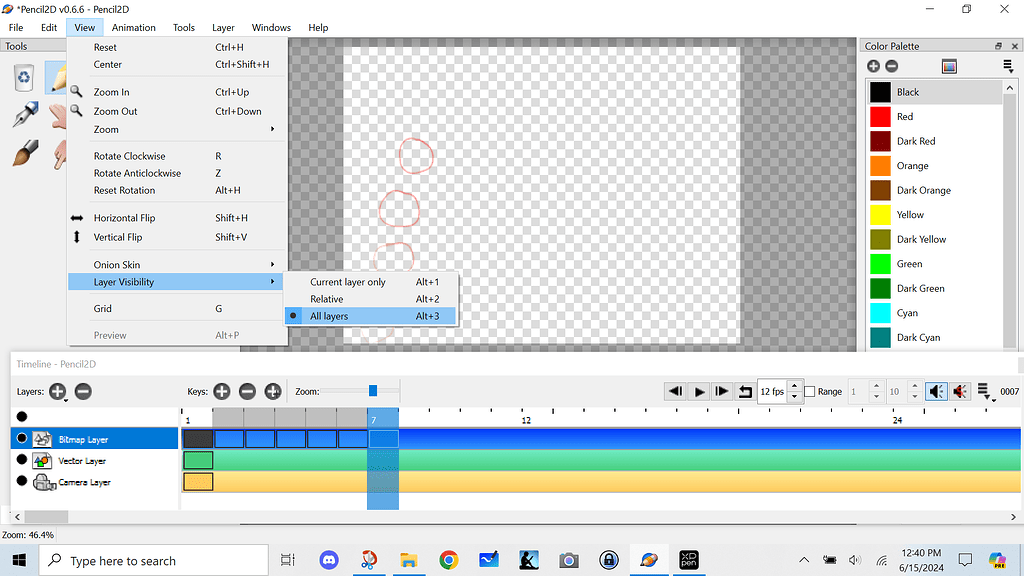This screenshot has width=1024, height=576.
Task: Open the native color dialog icon
Action: [949, 66]
